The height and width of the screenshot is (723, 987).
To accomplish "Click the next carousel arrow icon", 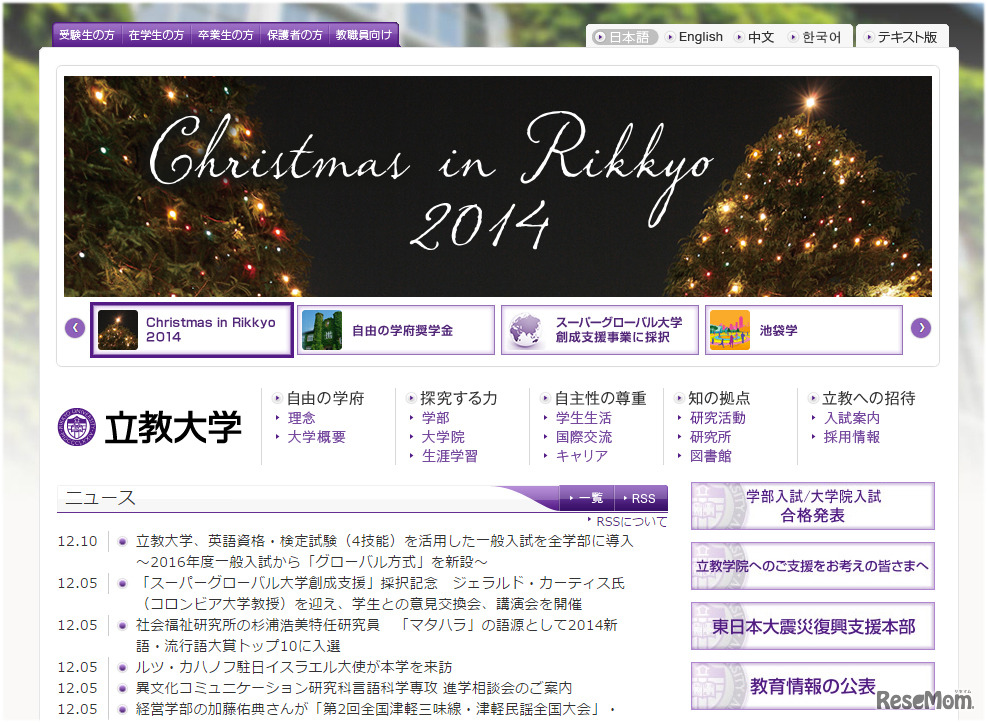I will click(921, 328).
